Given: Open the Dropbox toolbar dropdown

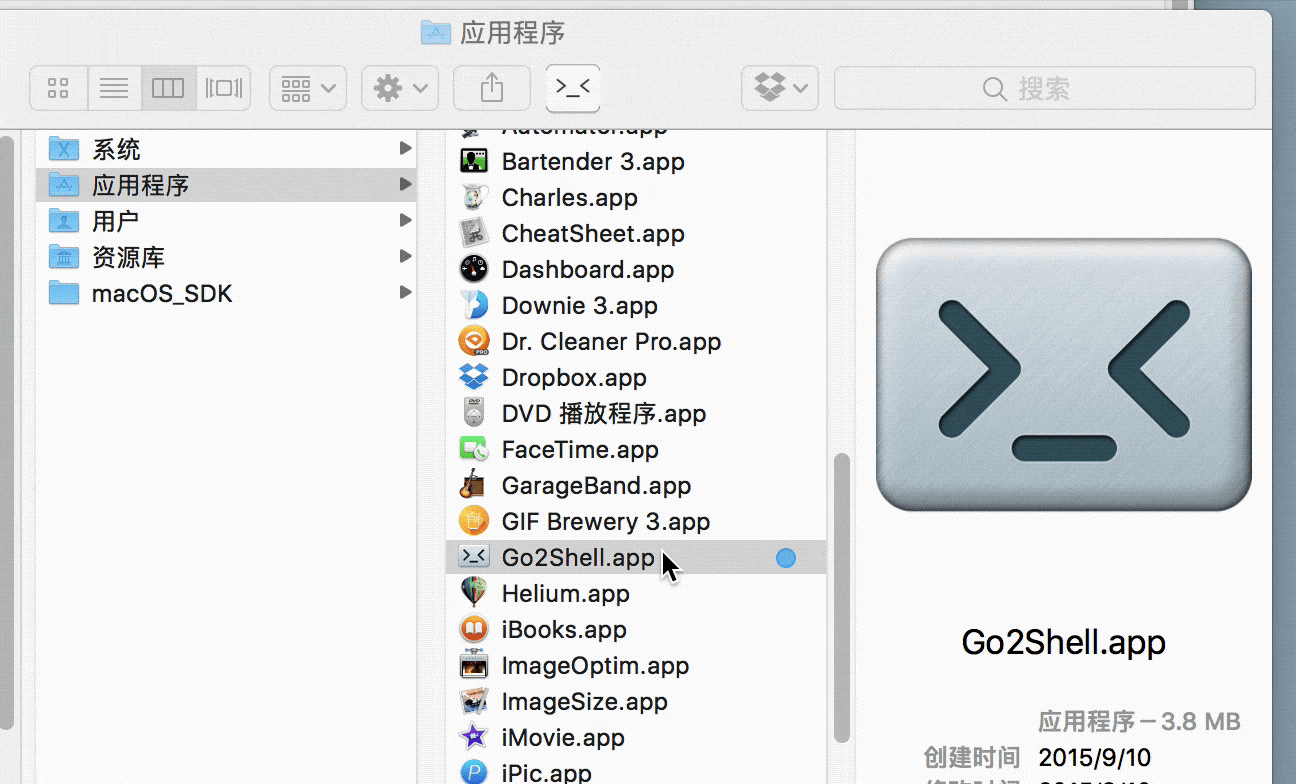Looking at the screenshot, I should 780,88.
